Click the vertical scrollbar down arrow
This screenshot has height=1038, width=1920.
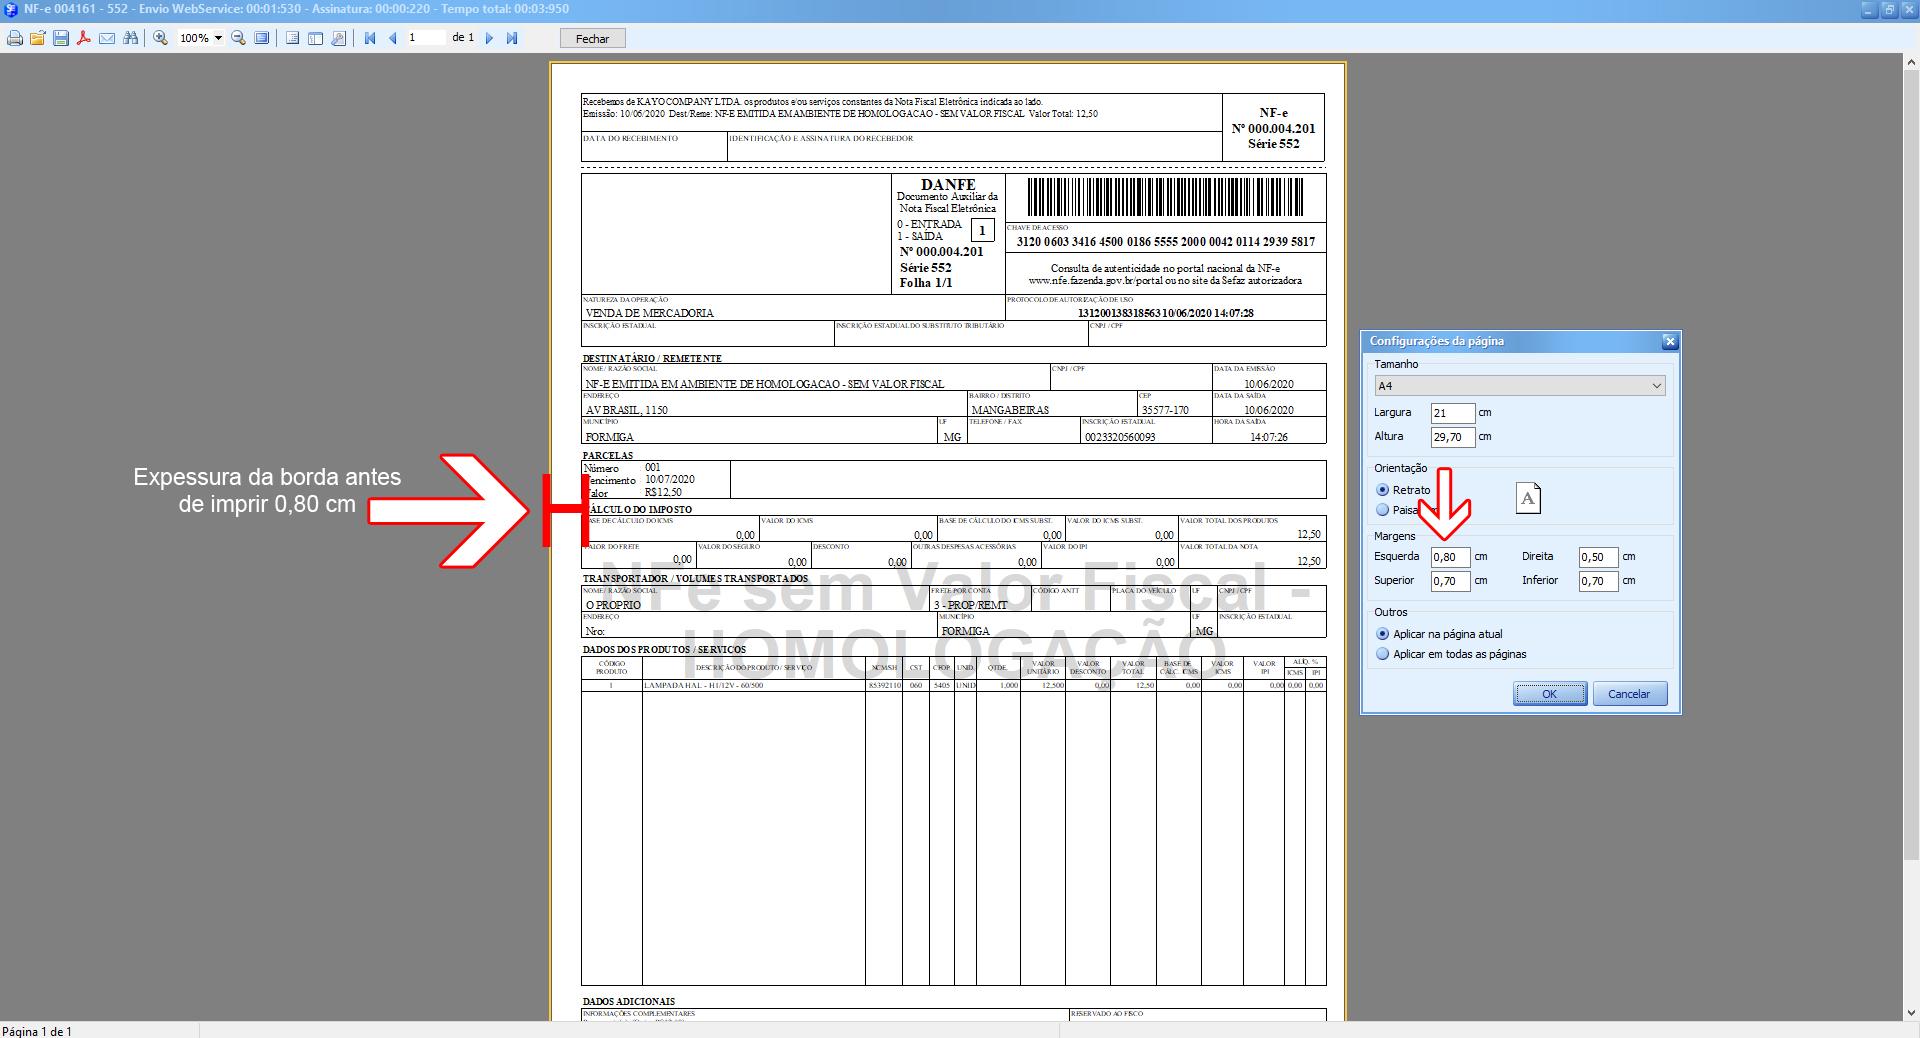tap(1911, 1013)
